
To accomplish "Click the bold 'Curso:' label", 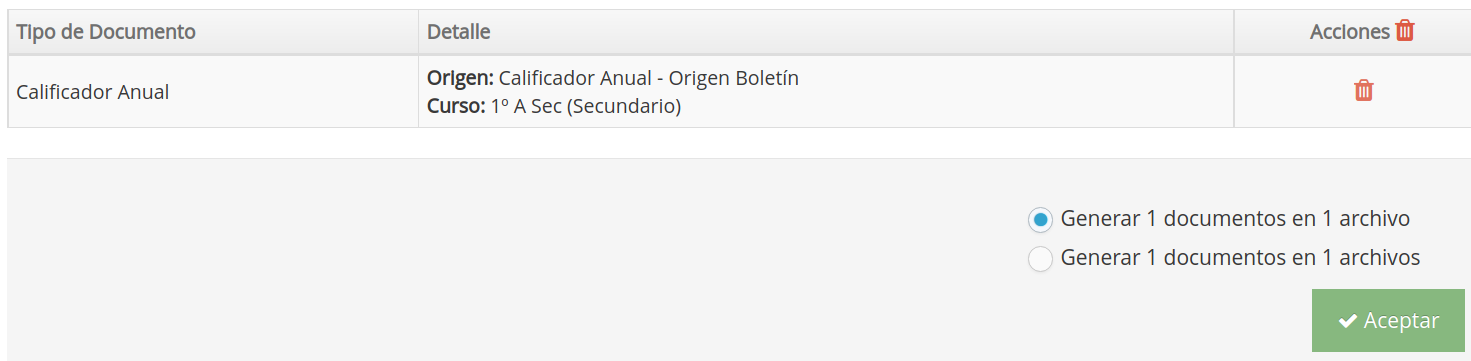I will 456,106.
